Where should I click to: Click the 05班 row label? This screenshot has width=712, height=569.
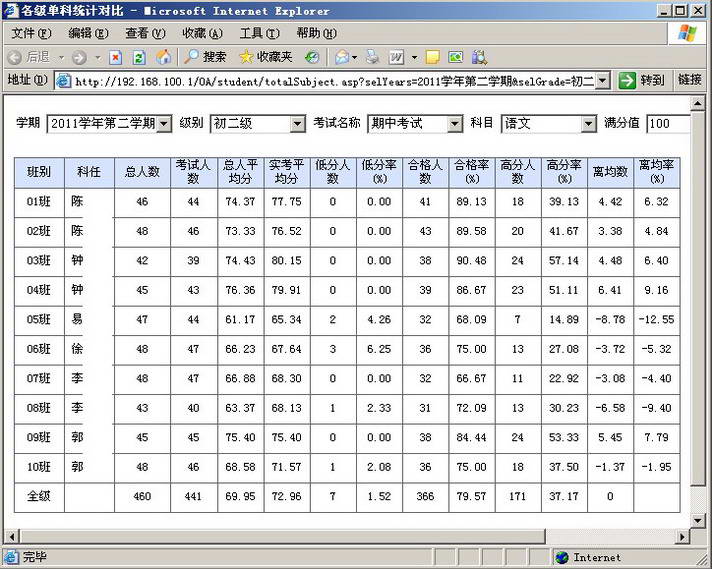[39, 320]
